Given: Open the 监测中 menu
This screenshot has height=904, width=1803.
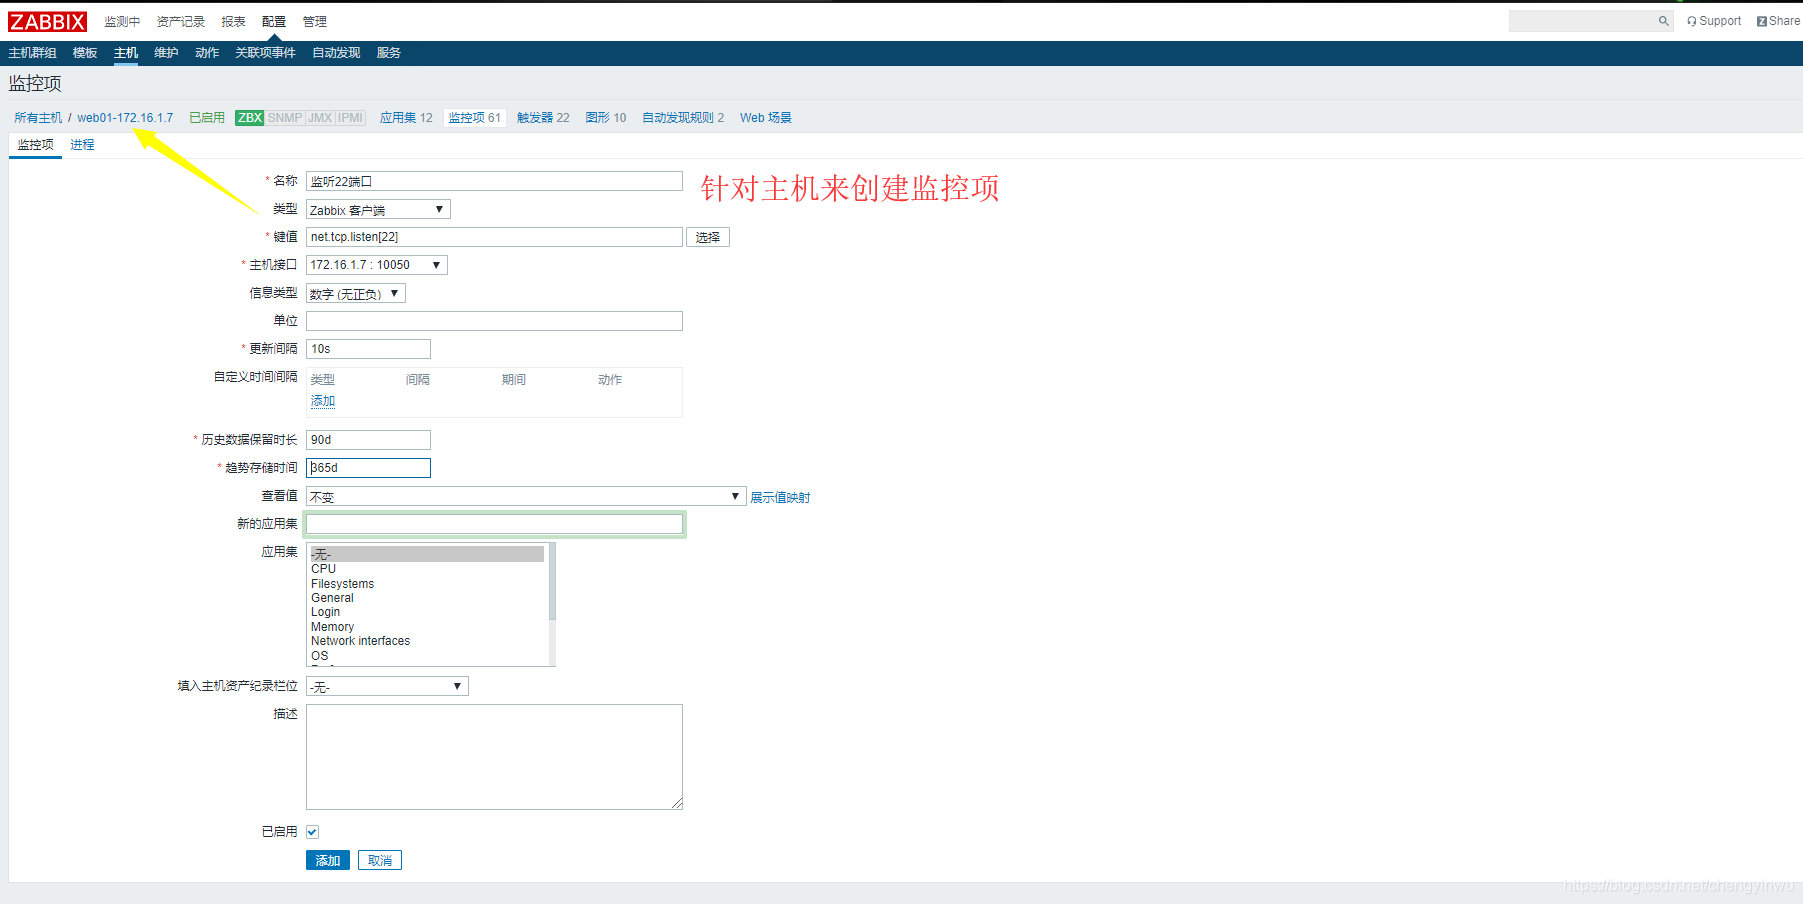Looking at the screenshot, I should (122, 20).
